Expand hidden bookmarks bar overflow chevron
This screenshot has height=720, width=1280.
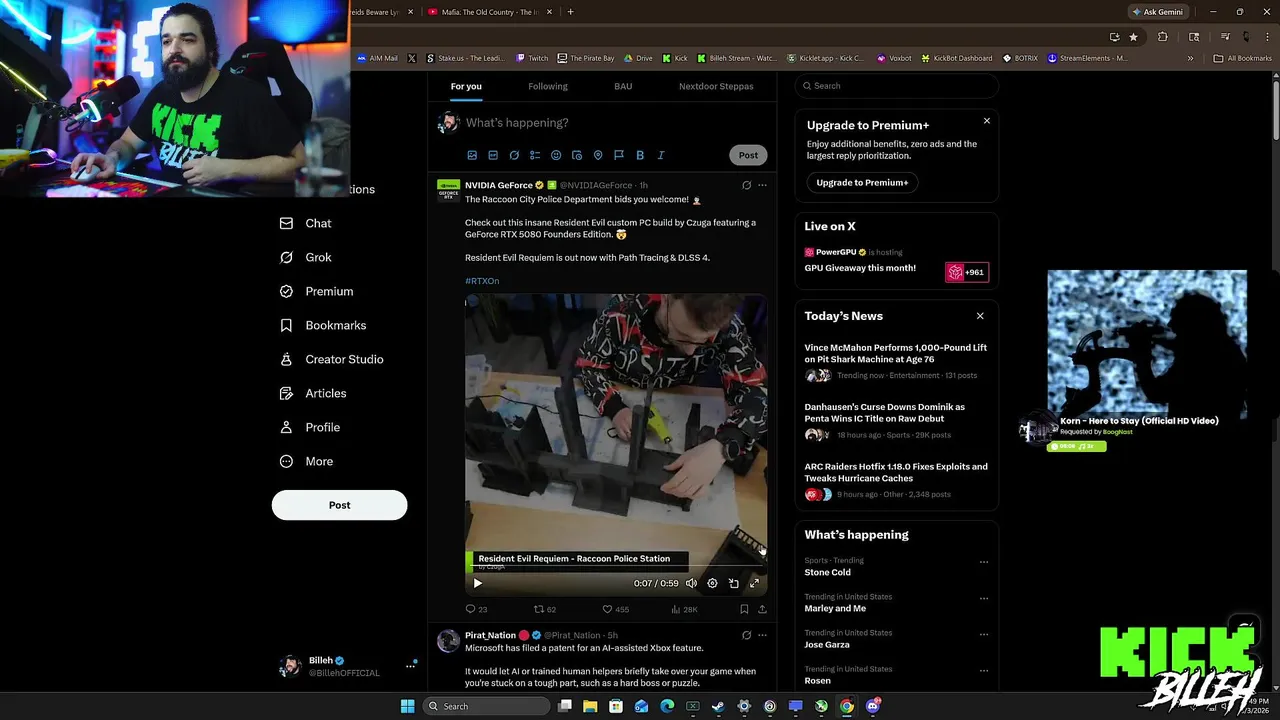click(x=1190, y=58)
